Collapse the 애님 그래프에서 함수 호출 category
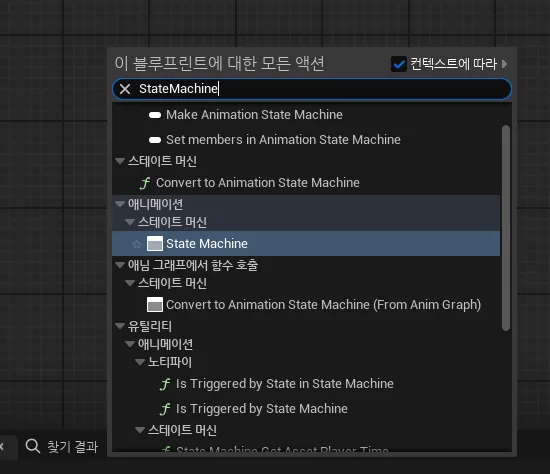The height and width of the screenshot is (474, 550). (120, 265)
